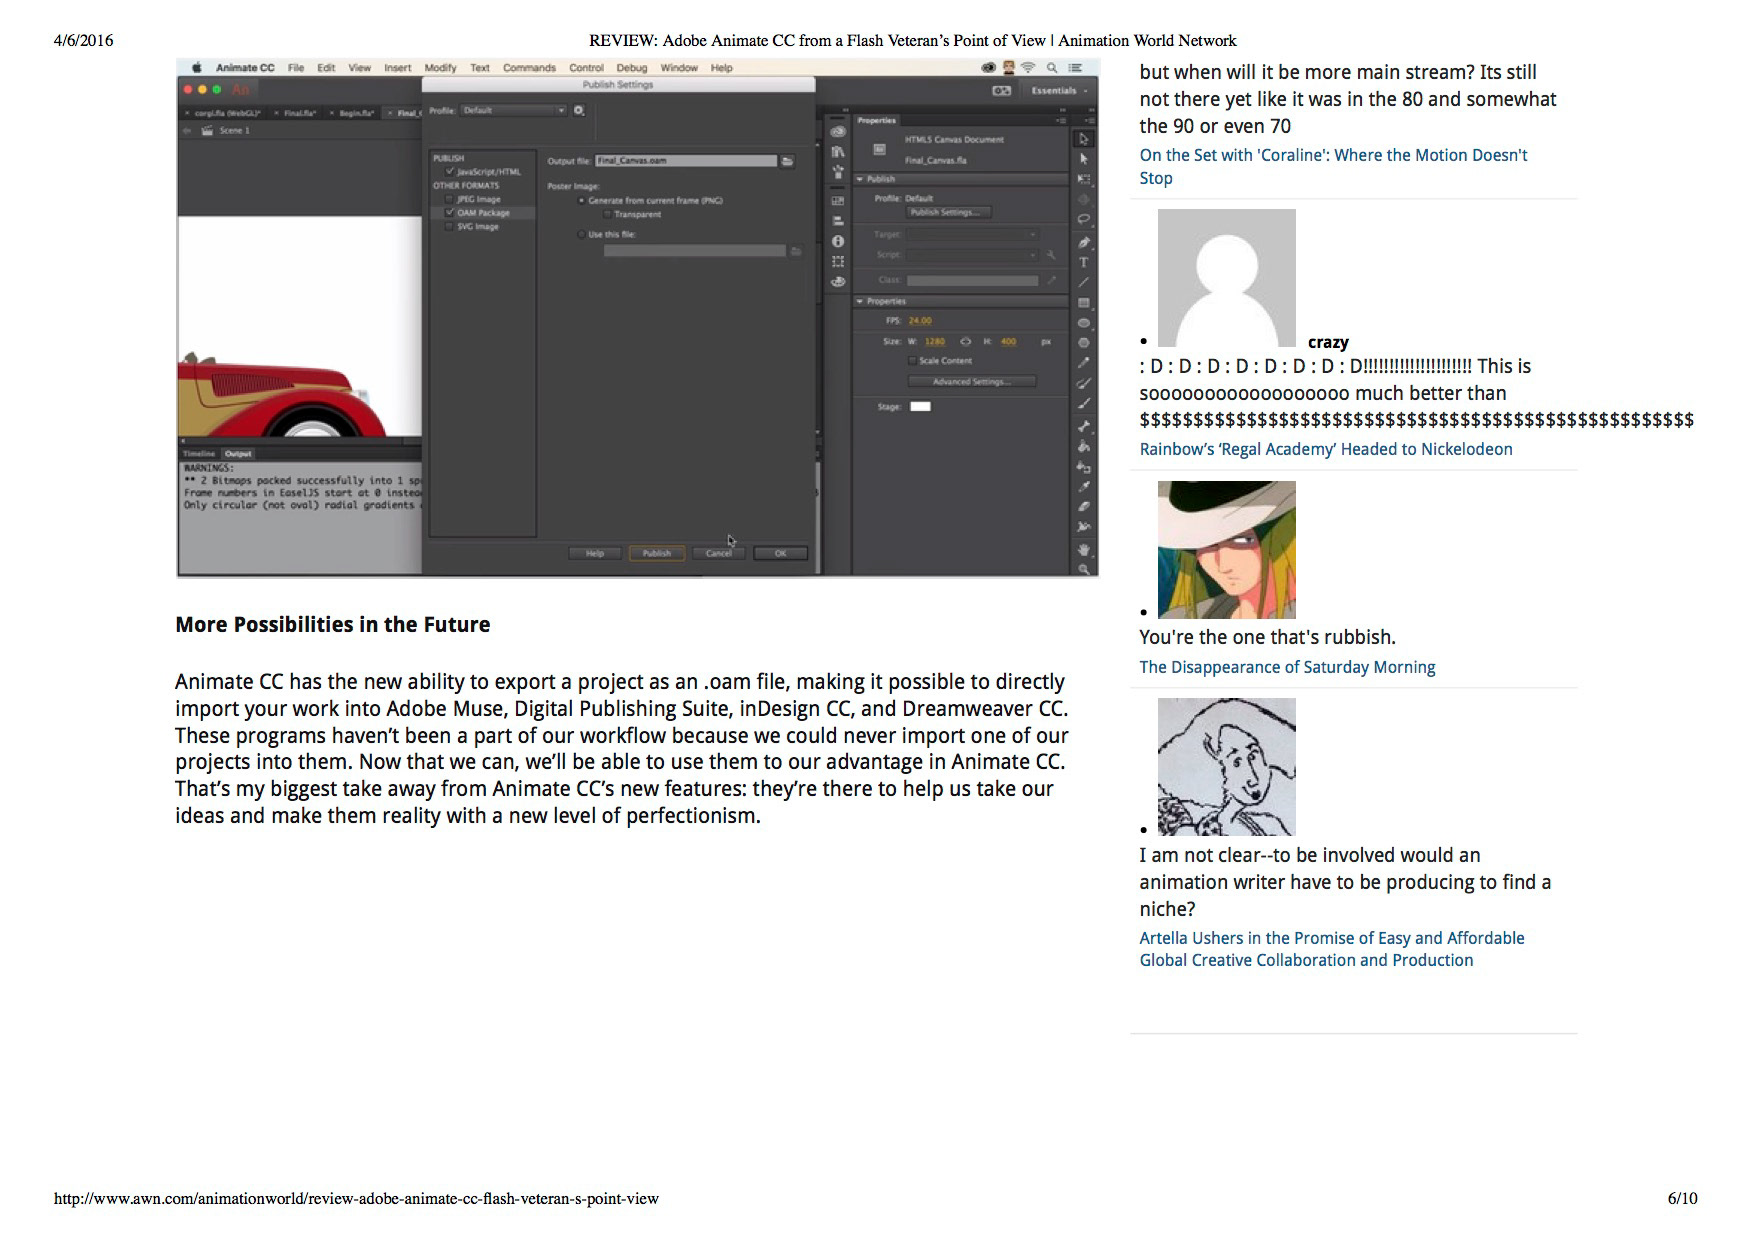Toggle the Scale Content checkbox
Image resolution: width=1752 pixels, height=1239 pixels.
pyautogui.click(x=912, y=361)
